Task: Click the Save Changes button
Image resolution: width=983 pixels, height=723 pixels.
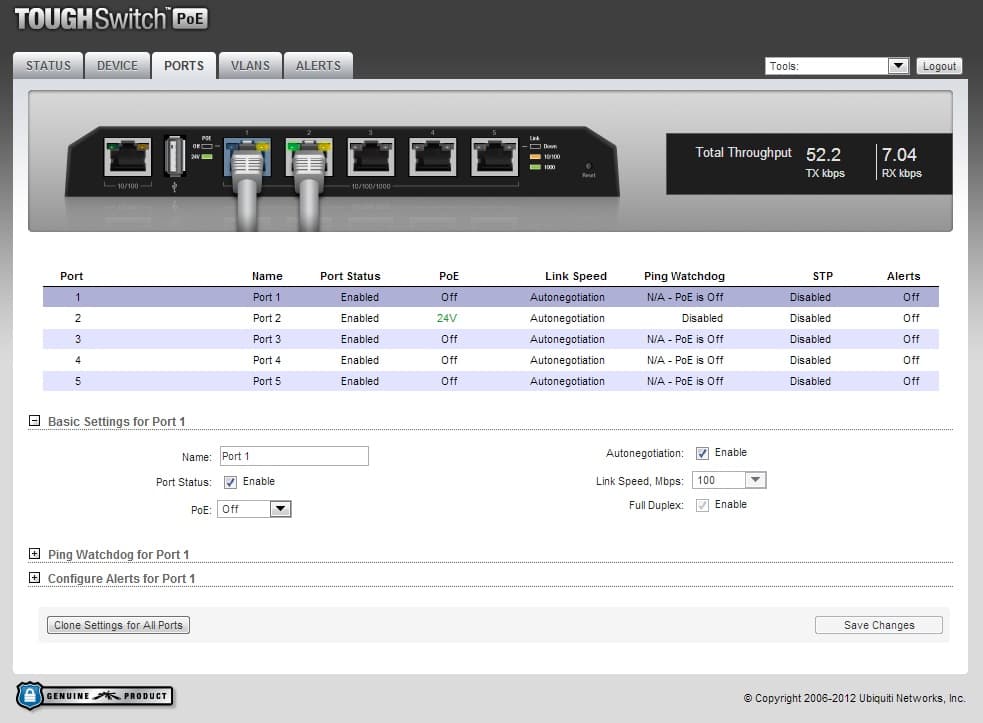Action: click(879, 625)
